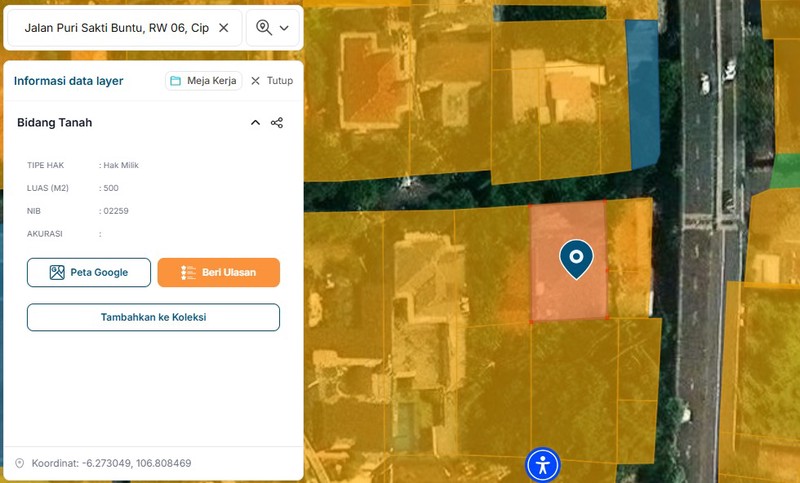The height and width of the screenshot is (483, 800).
Task: Click the coordinate pin icon in the footer
Action: click(x=19, y=464)
